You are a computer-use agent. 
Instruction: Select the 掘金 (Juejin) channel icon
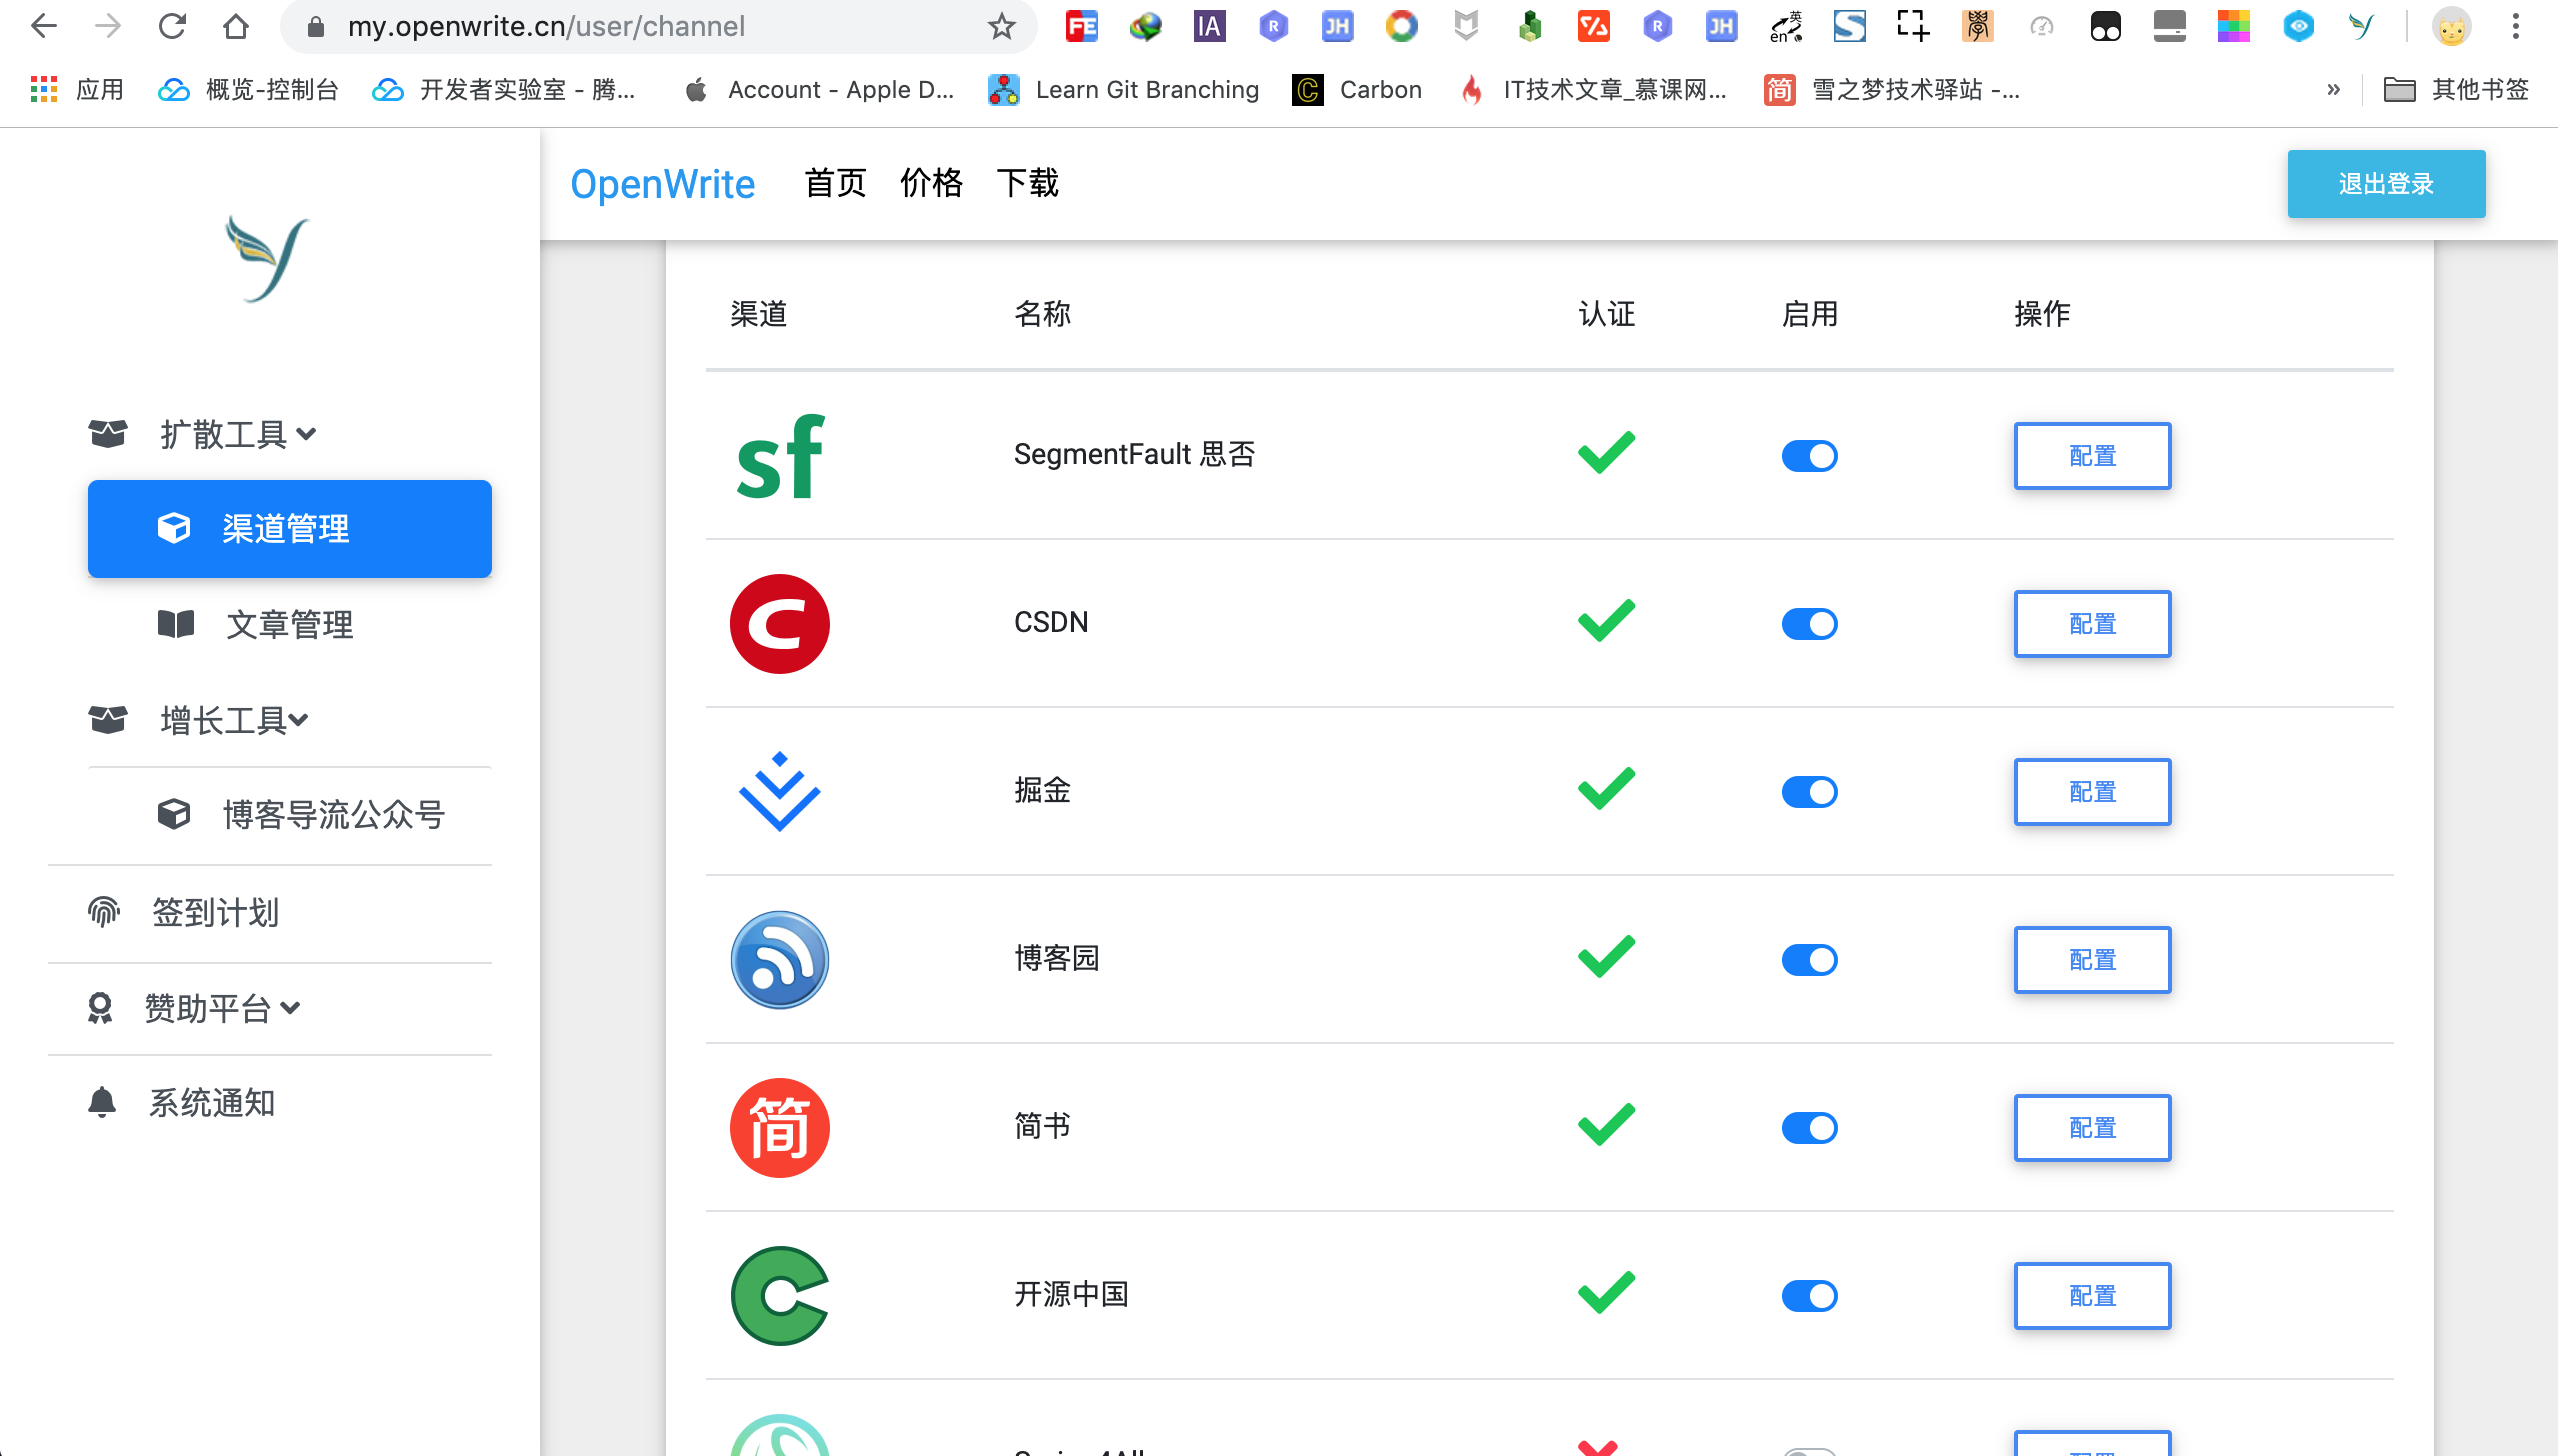780,791
